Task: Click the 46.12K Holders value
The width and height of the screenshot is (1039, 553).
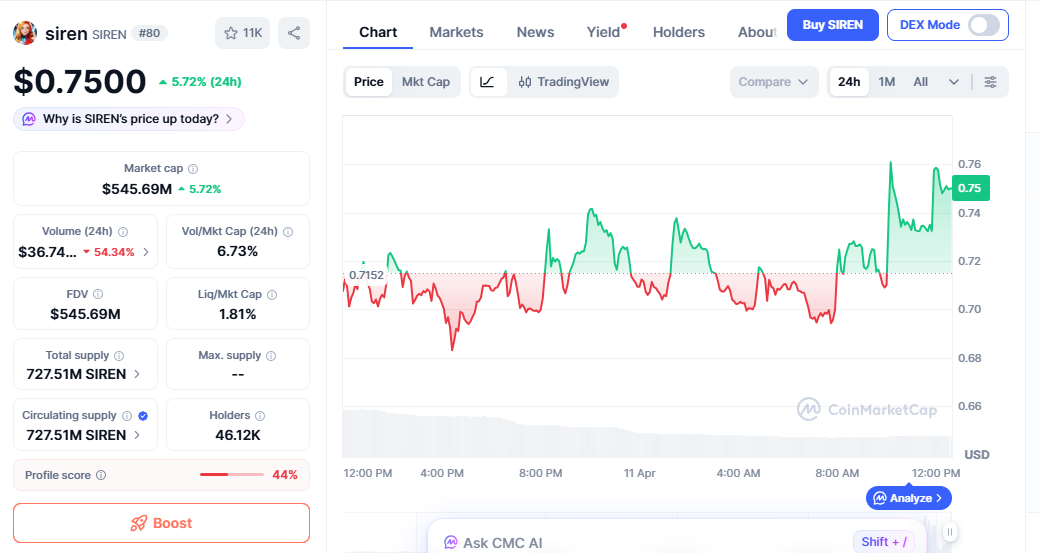Action: click(237, 435)
